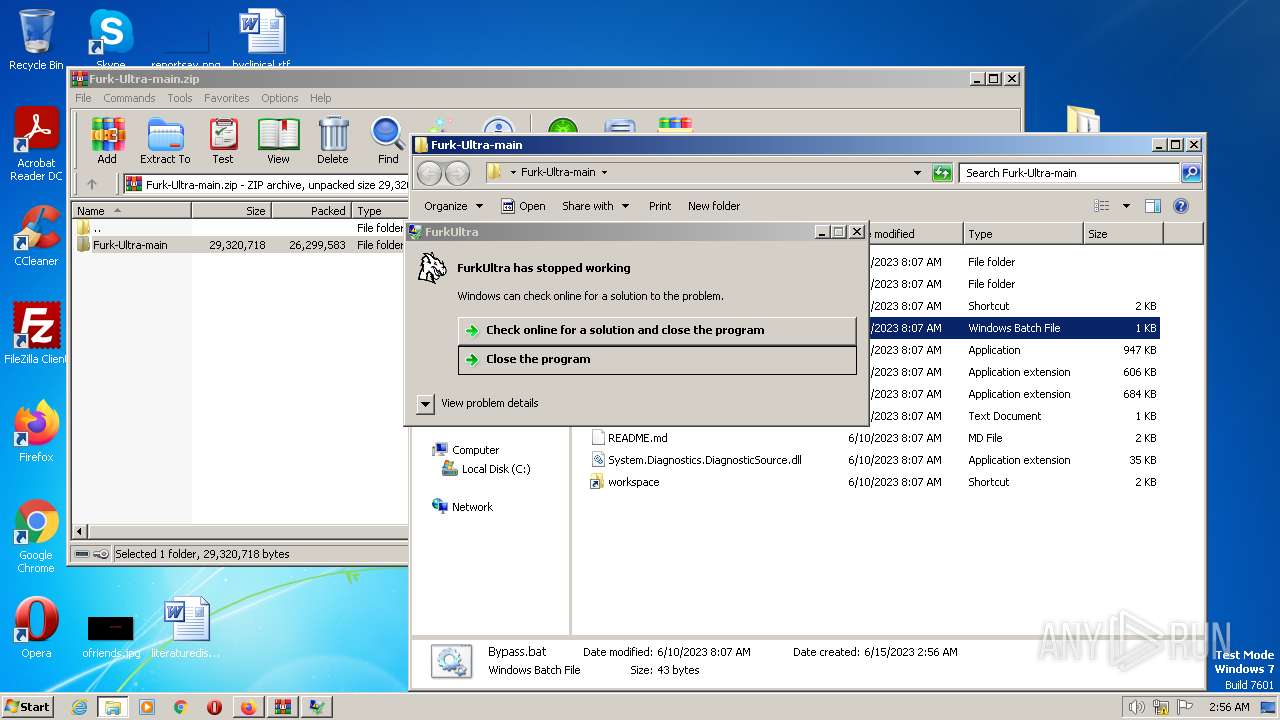Expand the Furk-Ultra-main breadcrumb arrow
Image resolution: width=1280 pixels, height=720 pixels.
[x=604, y=172]
